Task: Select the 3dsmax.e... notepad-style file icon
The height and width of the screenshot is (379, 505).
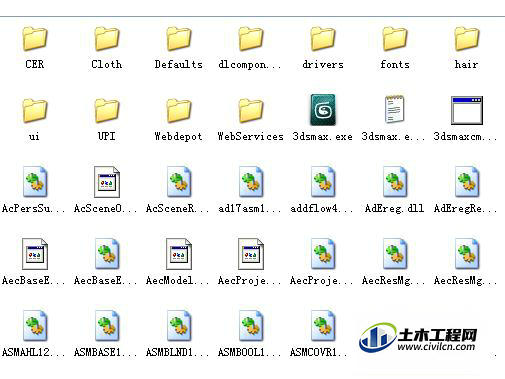Action: click(394, 110)
